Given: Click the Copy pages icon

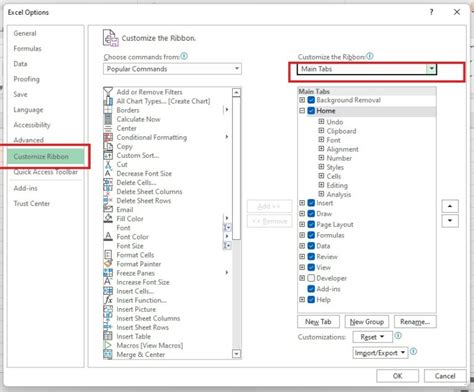Looking at the screenshot, I should pyautogui.click(x=108, y=146).
